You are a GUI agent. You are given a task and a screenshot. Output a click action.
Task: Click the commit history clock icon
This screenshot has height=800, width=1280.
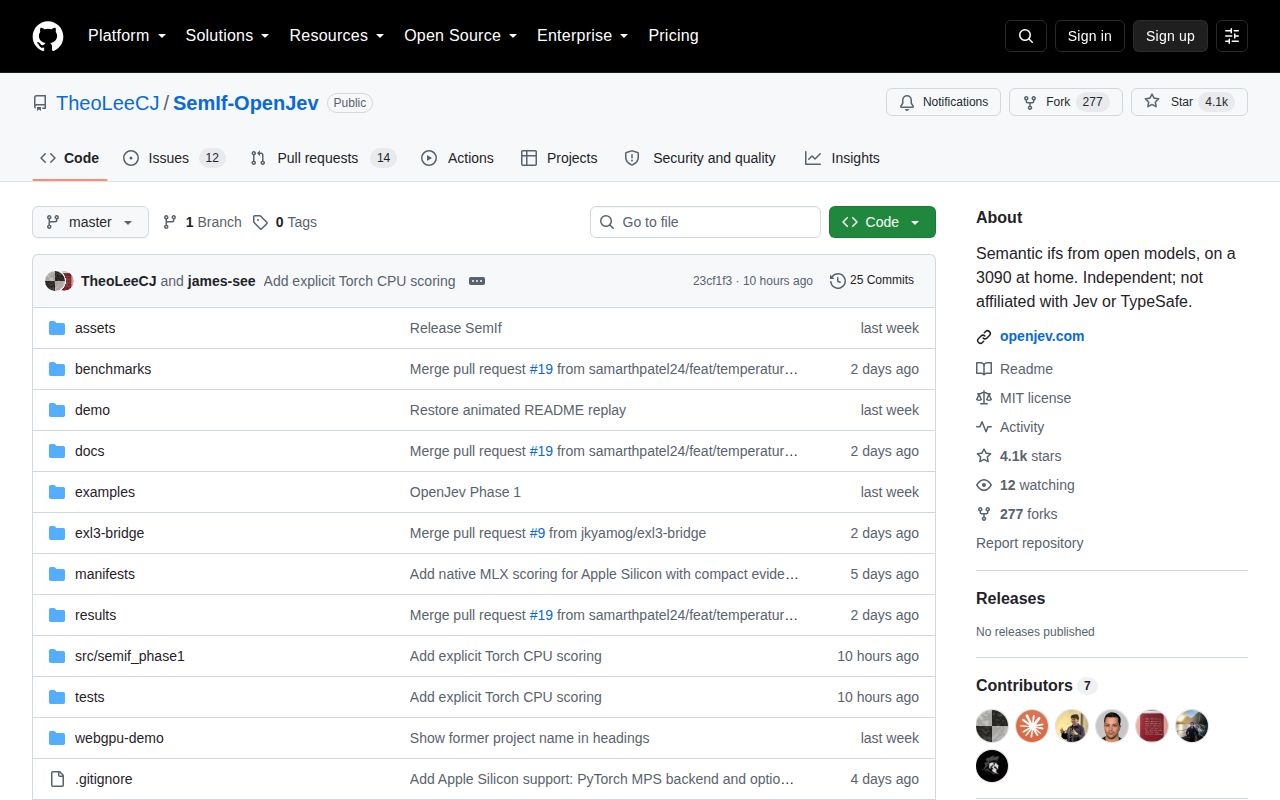click(838, 281)
